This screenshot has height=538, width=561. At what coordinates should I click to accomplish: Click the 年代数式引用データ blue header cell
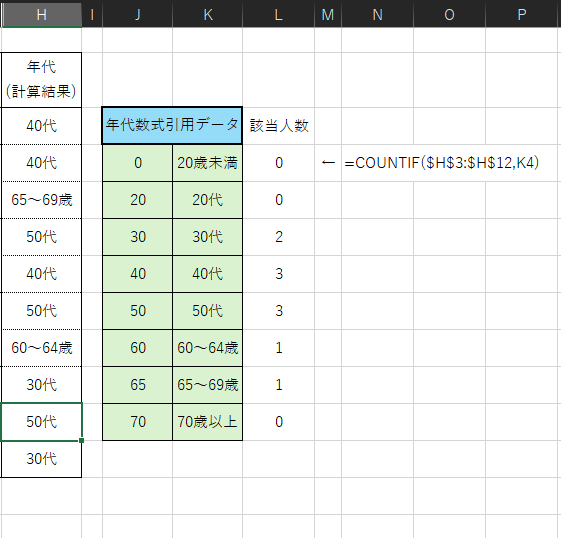172,126
